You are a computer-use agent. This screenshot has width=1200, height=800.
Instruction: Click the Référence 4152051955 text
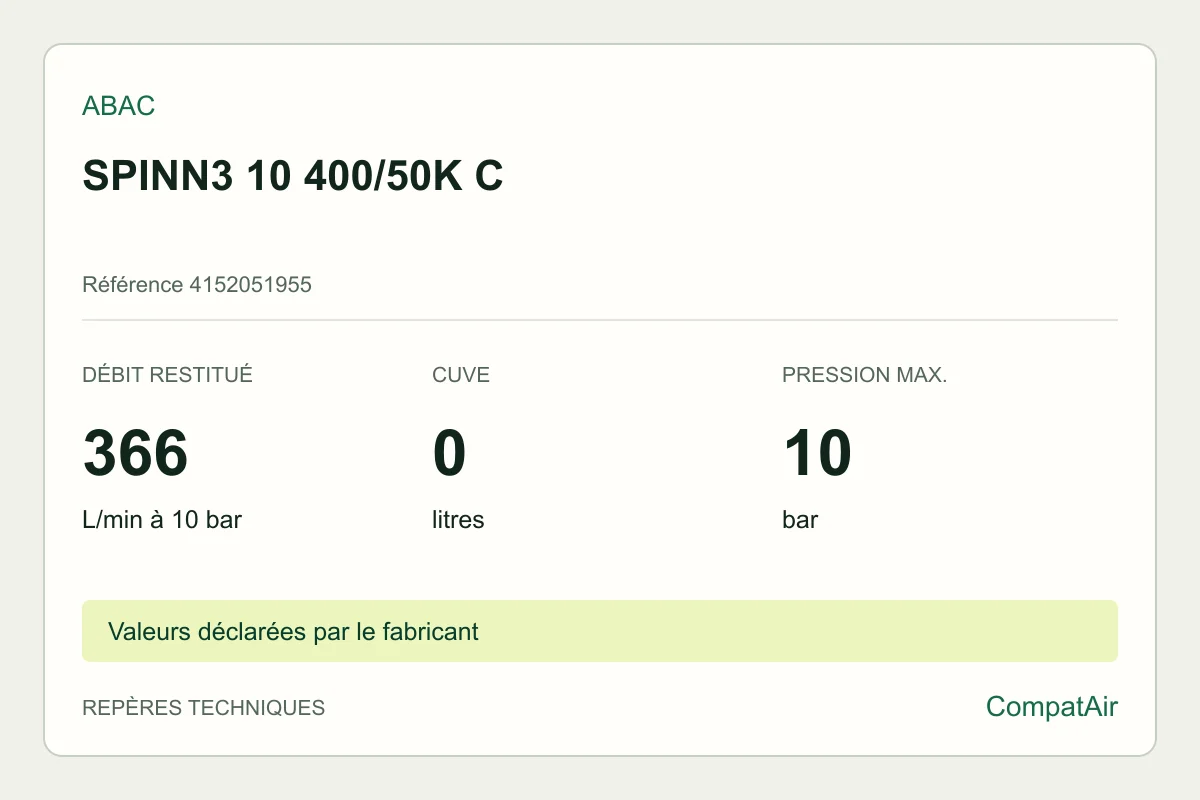pos(197,285)
